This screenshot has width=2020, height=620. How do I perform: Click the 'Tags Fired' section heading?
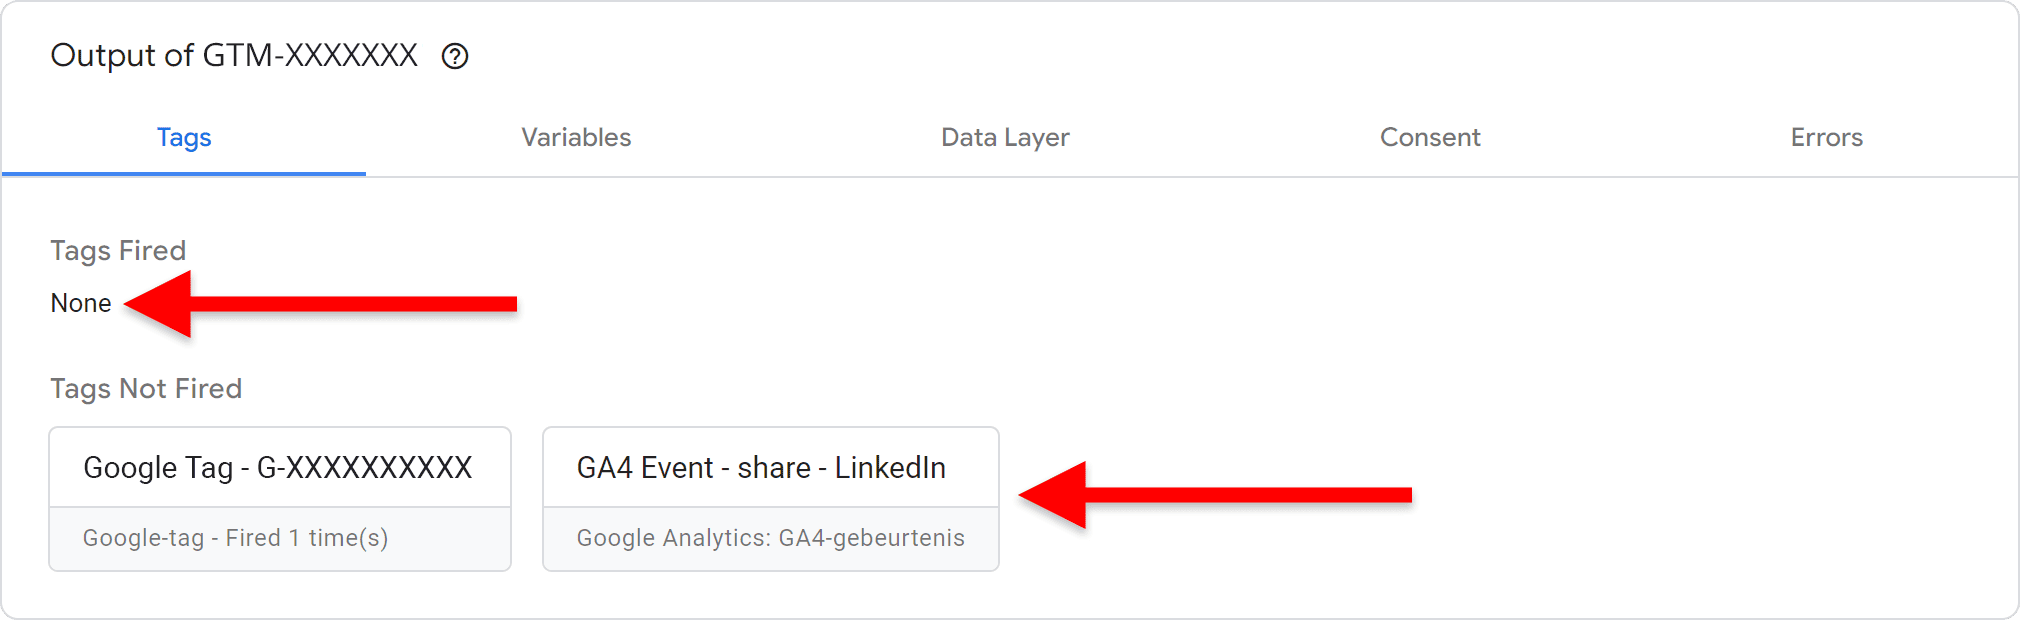tap(118, 250)
